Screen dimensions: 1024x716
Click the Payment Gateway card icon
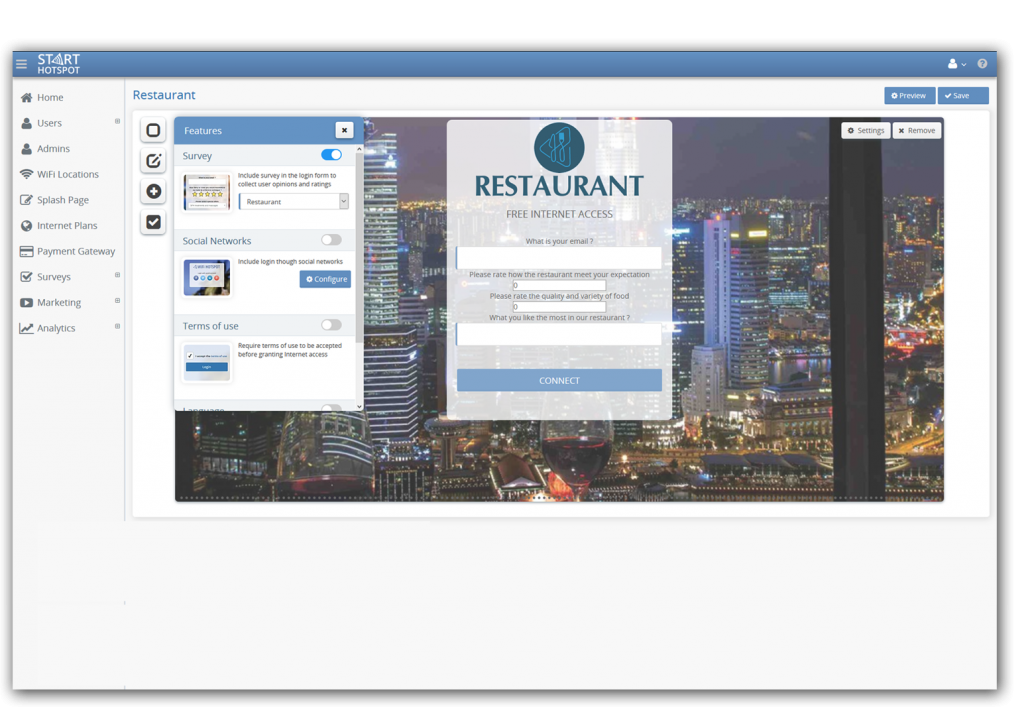tap(26, 251)
